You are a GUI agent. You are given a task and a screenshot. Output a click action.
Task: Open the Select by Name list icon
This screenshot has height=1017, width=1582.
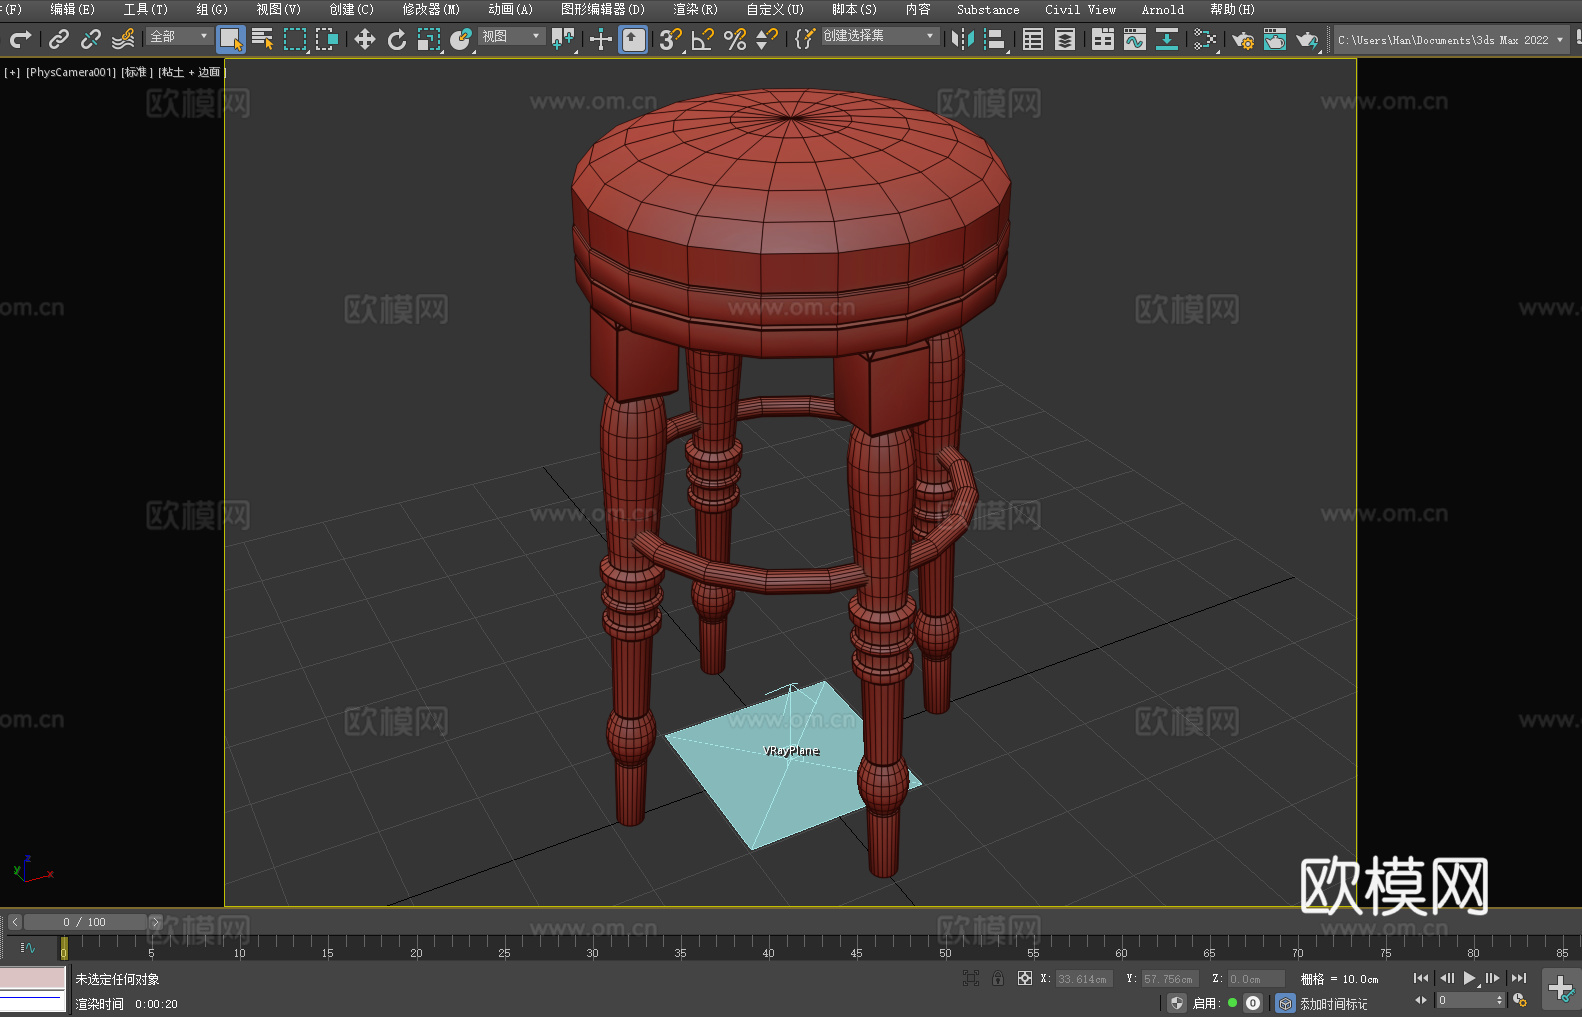coord(263,39)
